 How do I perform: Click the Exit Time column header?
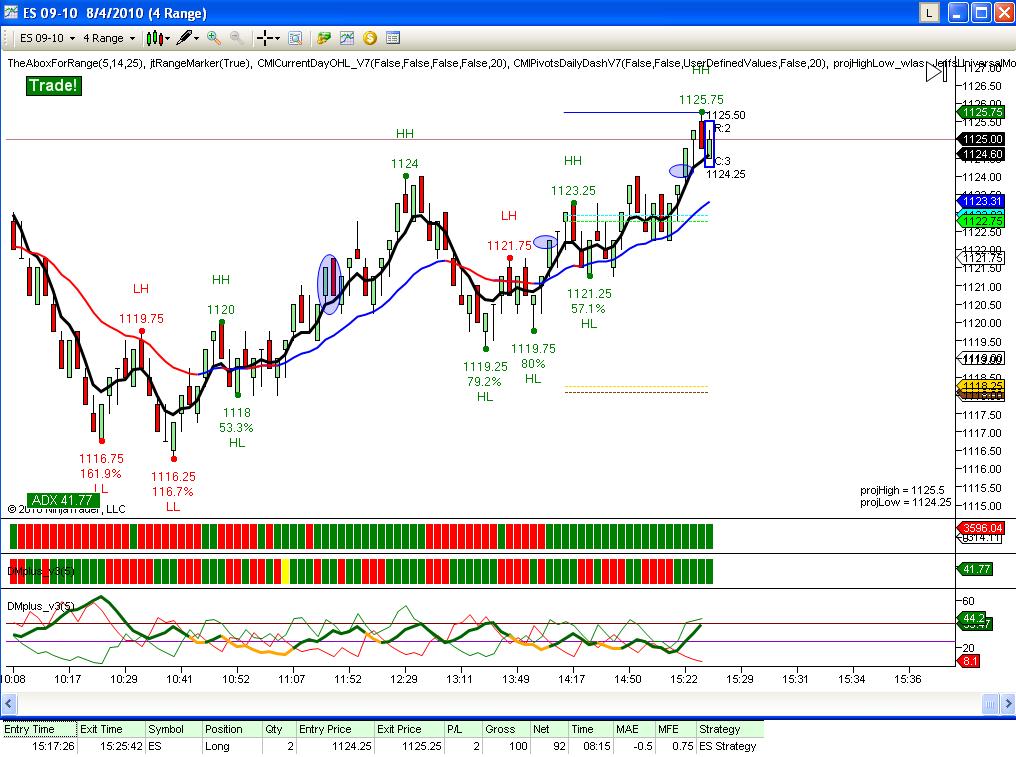pyautogui.click(x=111, y=729)
